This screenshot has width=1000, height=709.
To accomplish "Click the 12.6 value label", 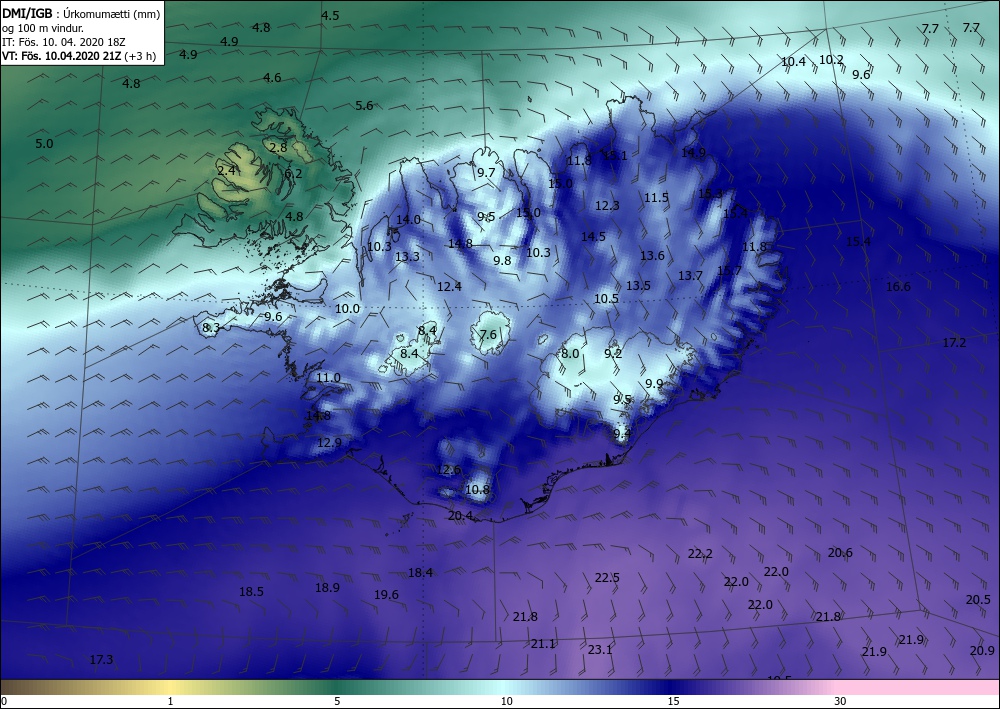I will [x=448, y=470].
